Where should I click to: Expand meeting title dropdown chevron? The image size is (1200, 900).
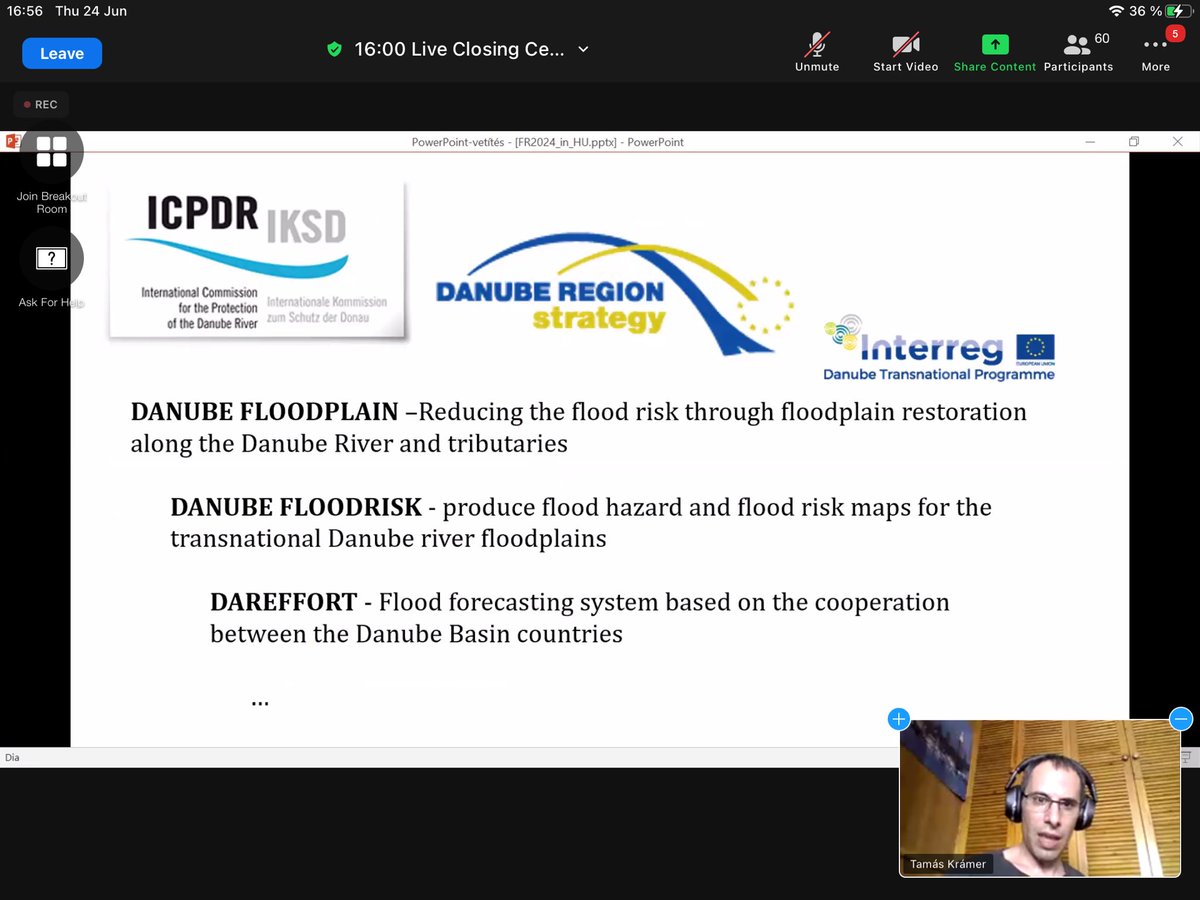(x=584, y=49)
